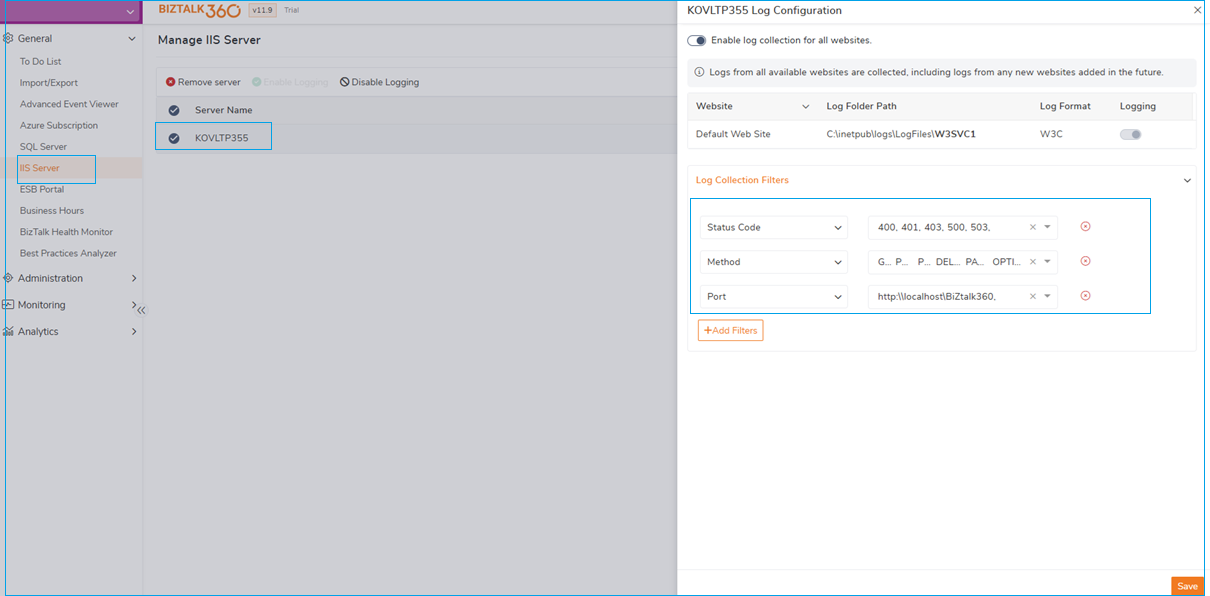Clear all Status Code values
Viewport: 1210px width, 596px height.
point(1033,227)
